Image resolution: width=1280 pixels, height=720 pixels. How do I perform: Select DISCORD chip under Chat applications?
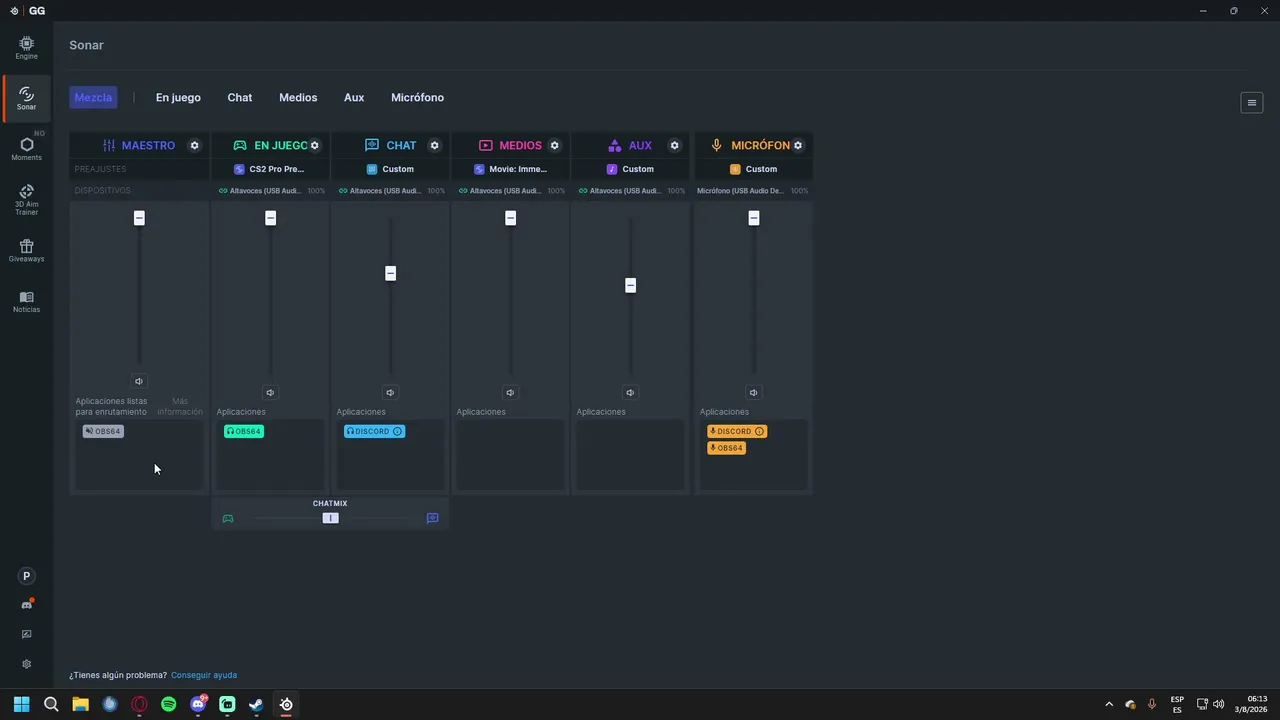click(374, 431)
